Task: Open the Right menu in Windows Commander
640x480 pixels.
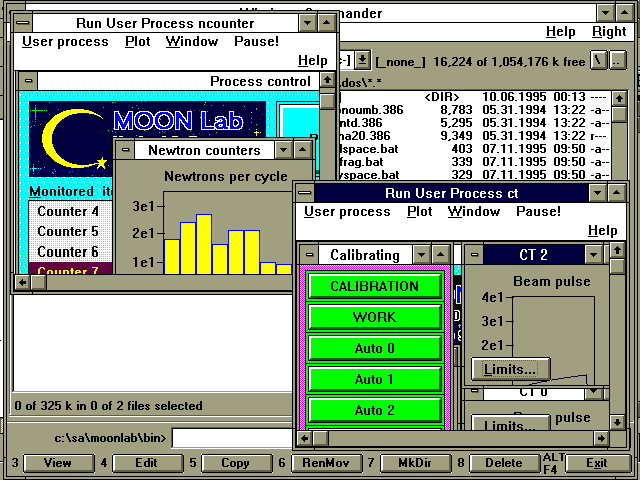Action: 608,31
